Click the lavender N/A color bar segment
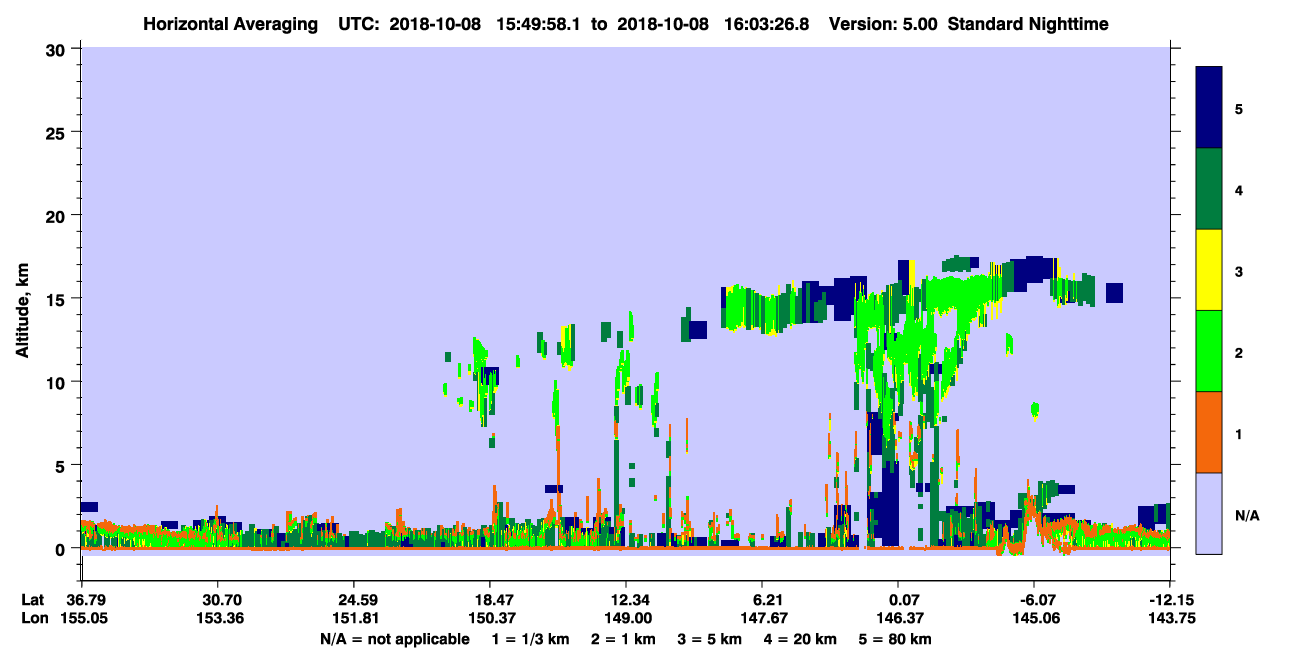This screenshot has height=667, width=1300. [x=1209, y=513]
